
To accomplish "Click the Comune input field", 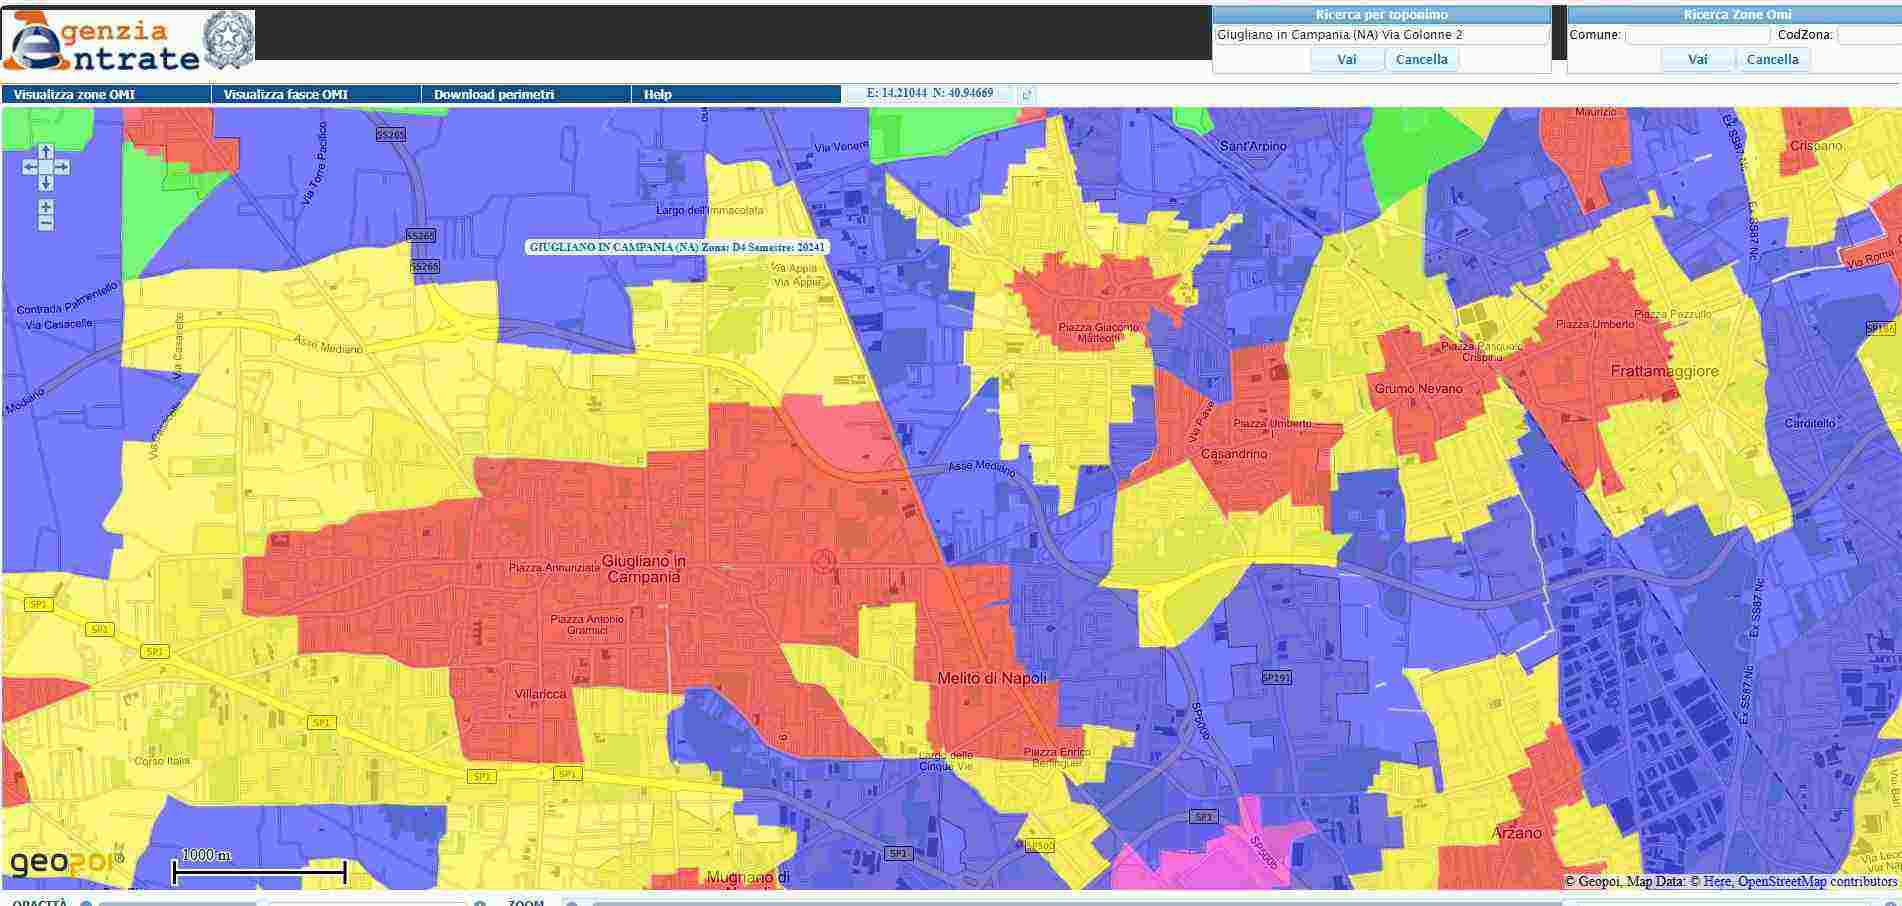I will pos(1697,35).
